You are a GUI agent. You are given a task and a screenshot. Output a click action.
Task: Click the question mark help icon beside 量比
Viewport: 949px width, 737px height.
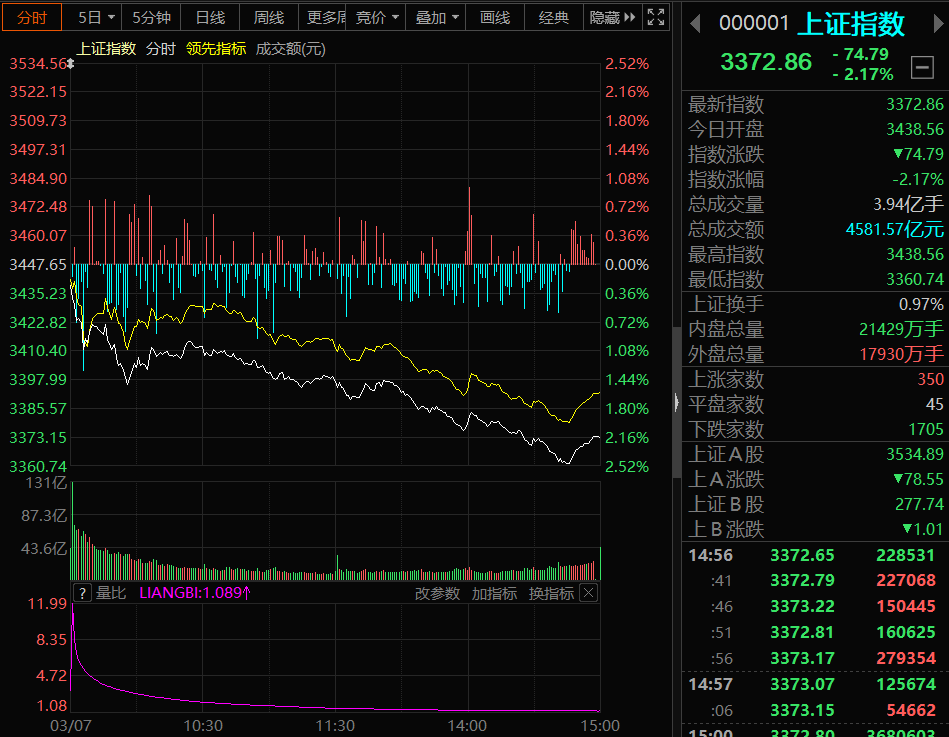82,593
